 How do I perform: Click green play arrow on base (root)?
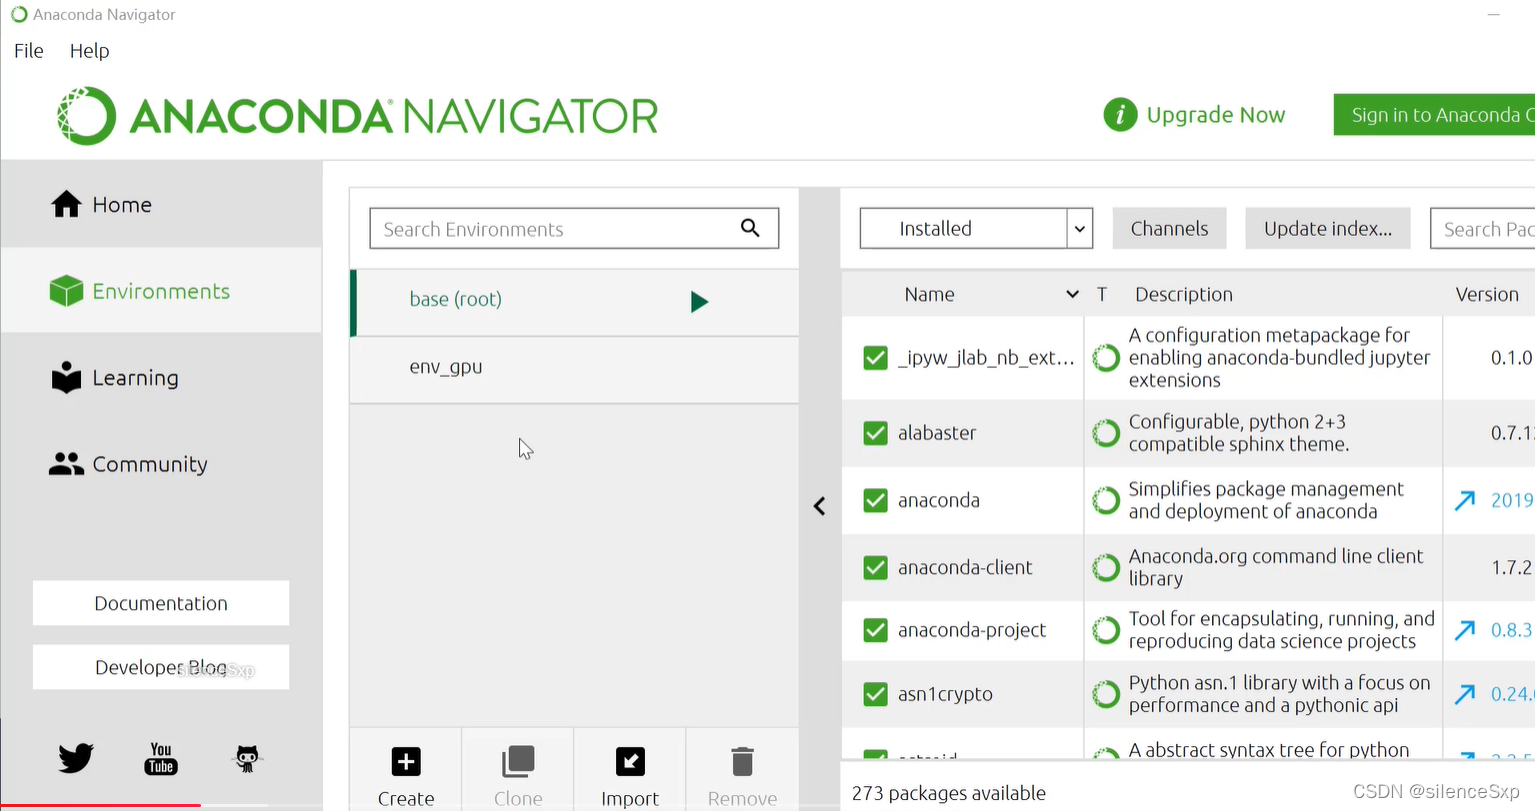(699, 301)
